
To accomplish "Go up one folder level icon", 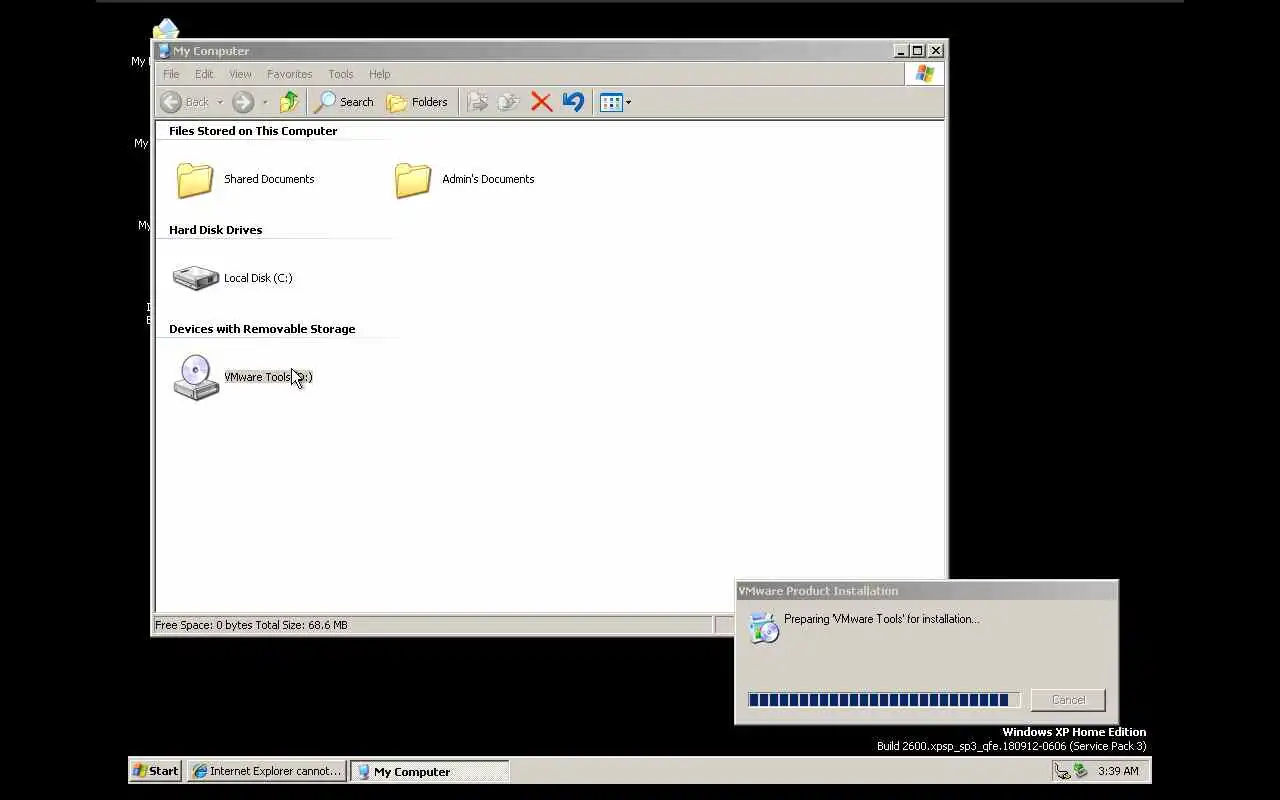I will click(289, 102).
